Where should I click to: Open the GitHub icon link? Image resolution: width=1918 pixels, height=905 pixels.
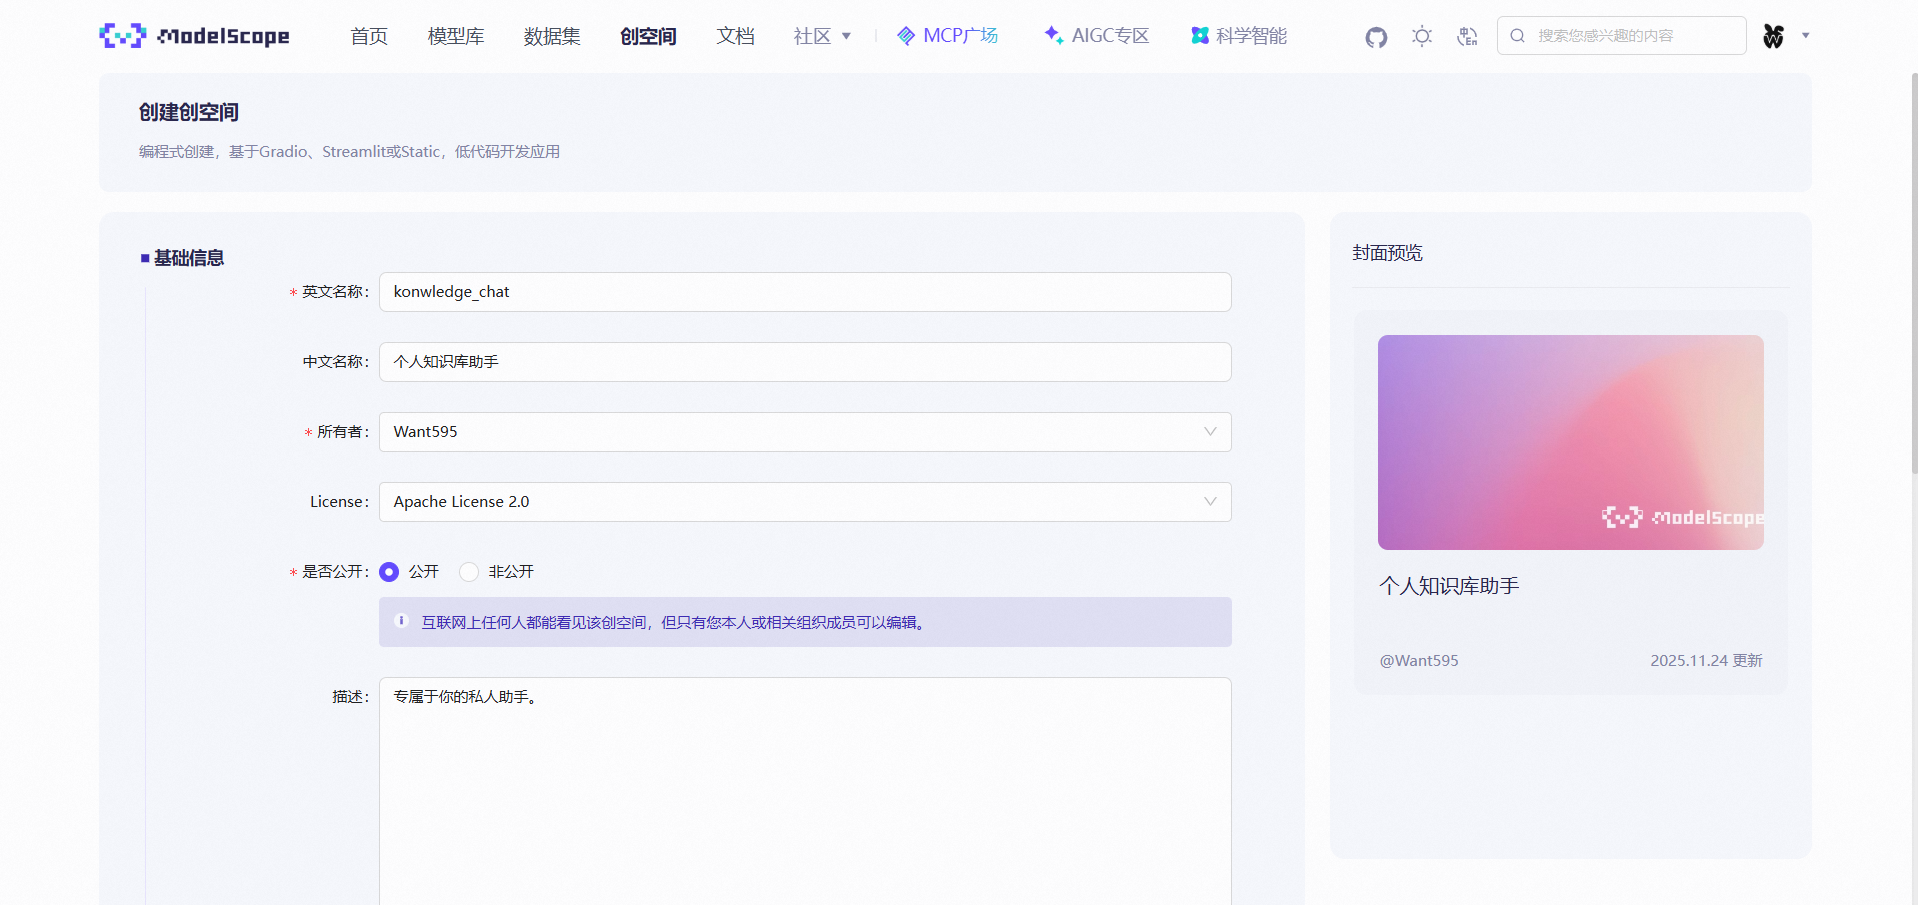(1376, 37)
